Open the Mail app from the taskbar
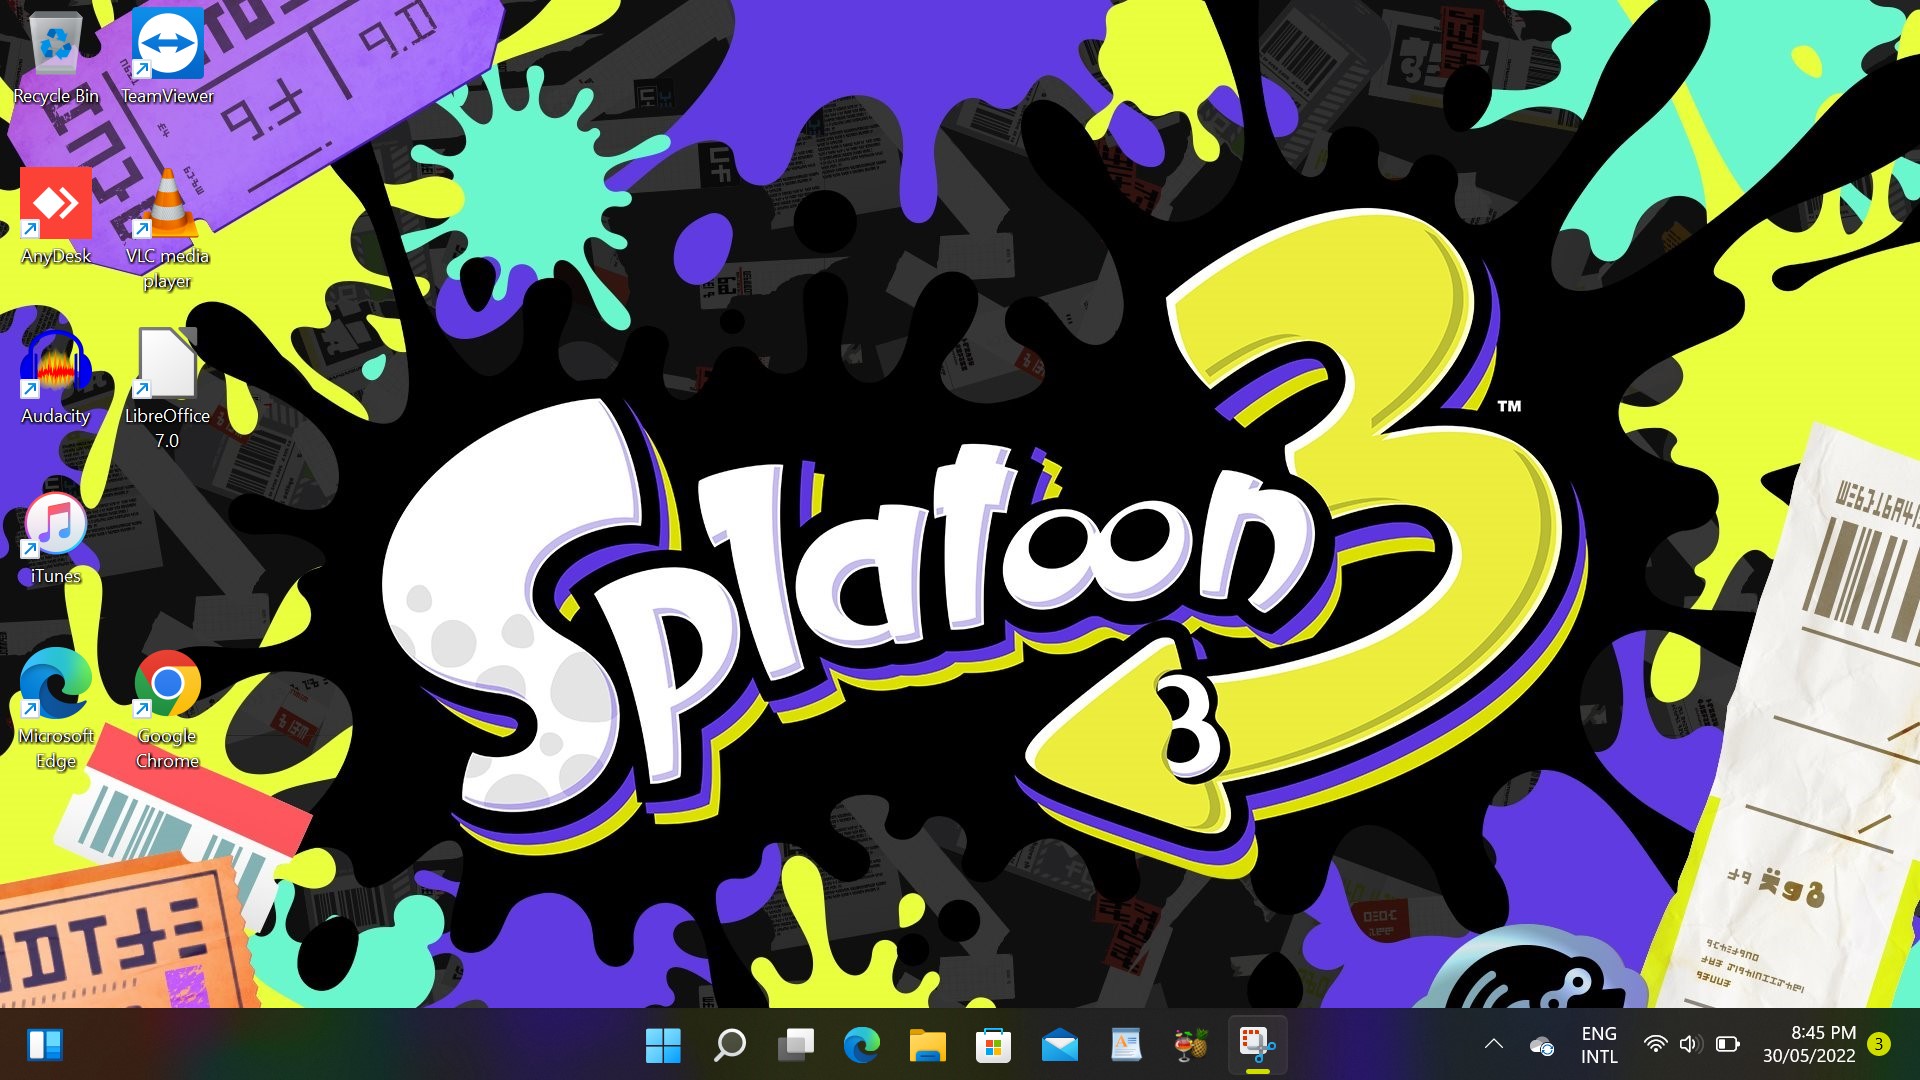 coord(1061,1046)
